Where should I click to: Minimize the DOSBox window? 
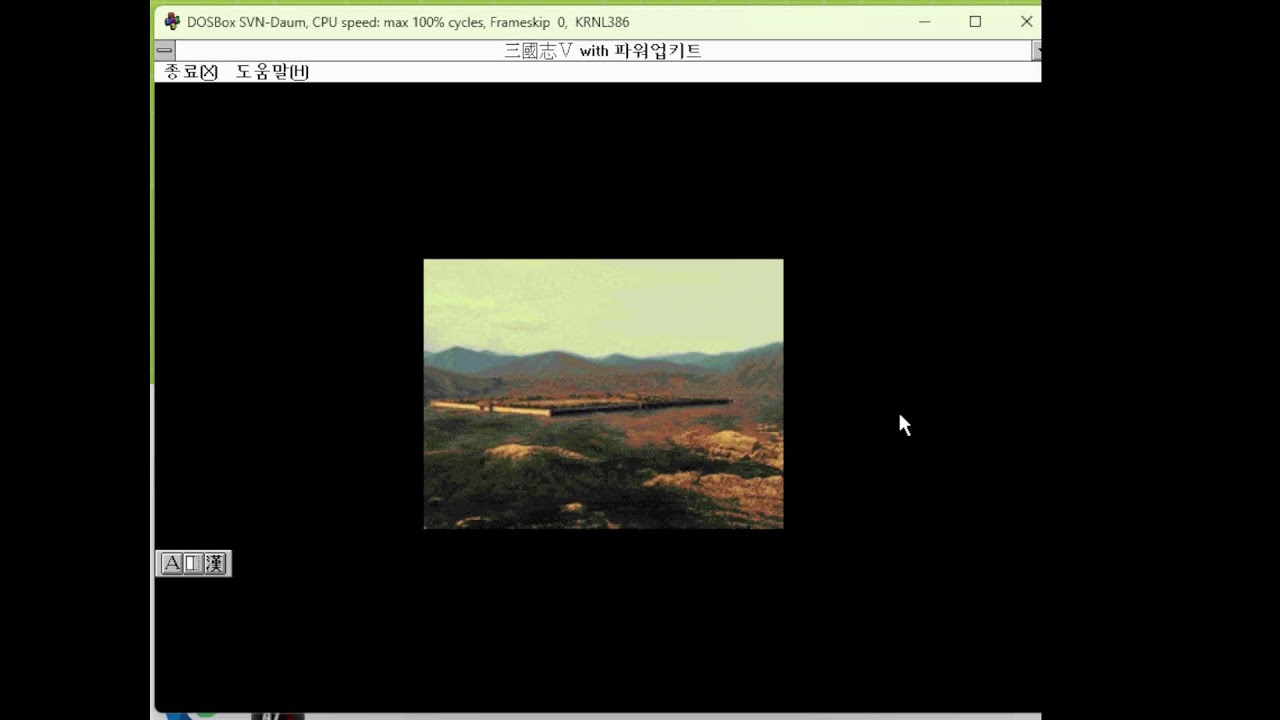click(x=925, y=22)
